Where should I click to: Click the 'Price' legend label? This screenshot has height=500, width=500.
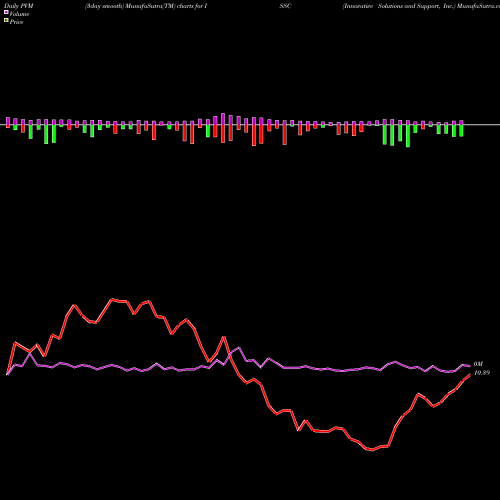[x=16, y=22]
